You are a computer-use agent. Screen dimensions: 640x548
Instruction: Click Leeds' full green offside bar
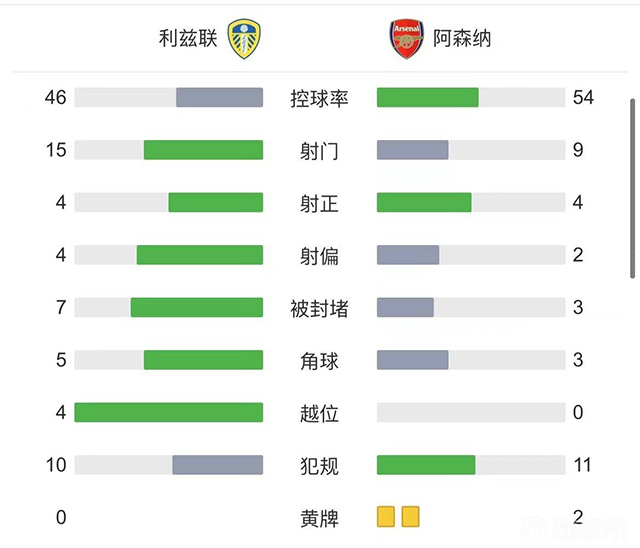pos(168,412)
